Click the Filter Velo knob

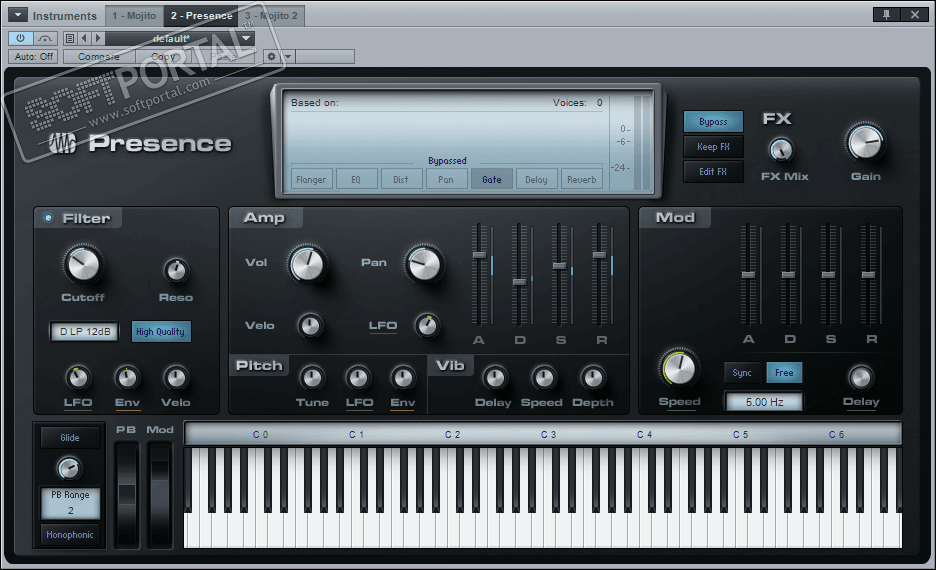[176, 378]
